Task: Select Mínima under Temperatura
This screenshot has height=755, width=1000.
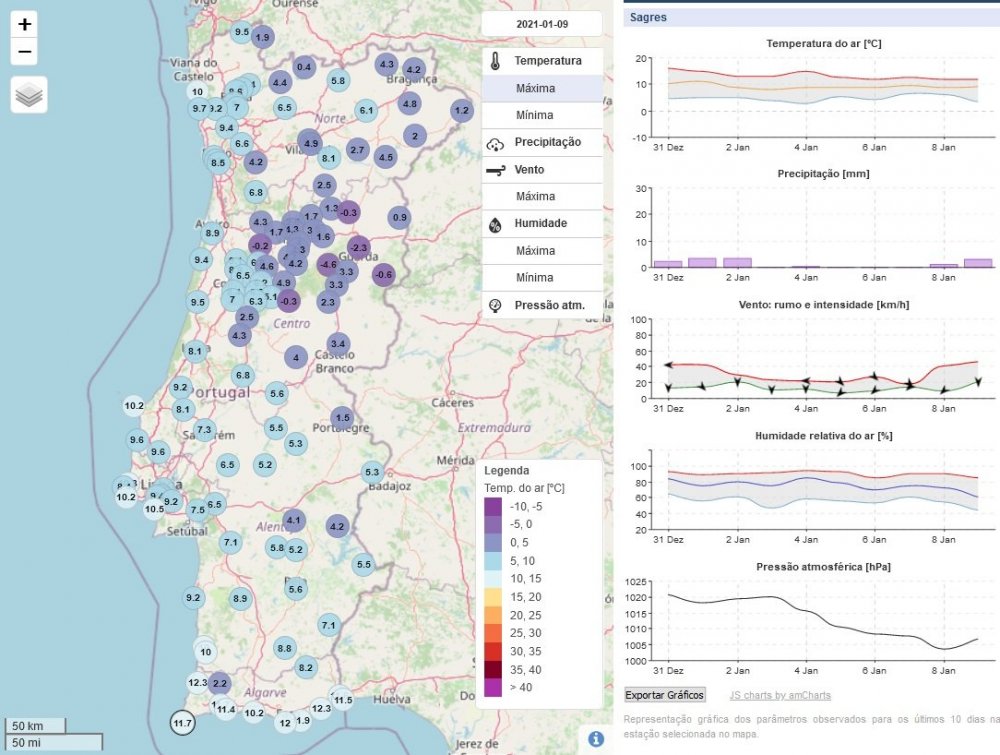Action: click(535, 116)
